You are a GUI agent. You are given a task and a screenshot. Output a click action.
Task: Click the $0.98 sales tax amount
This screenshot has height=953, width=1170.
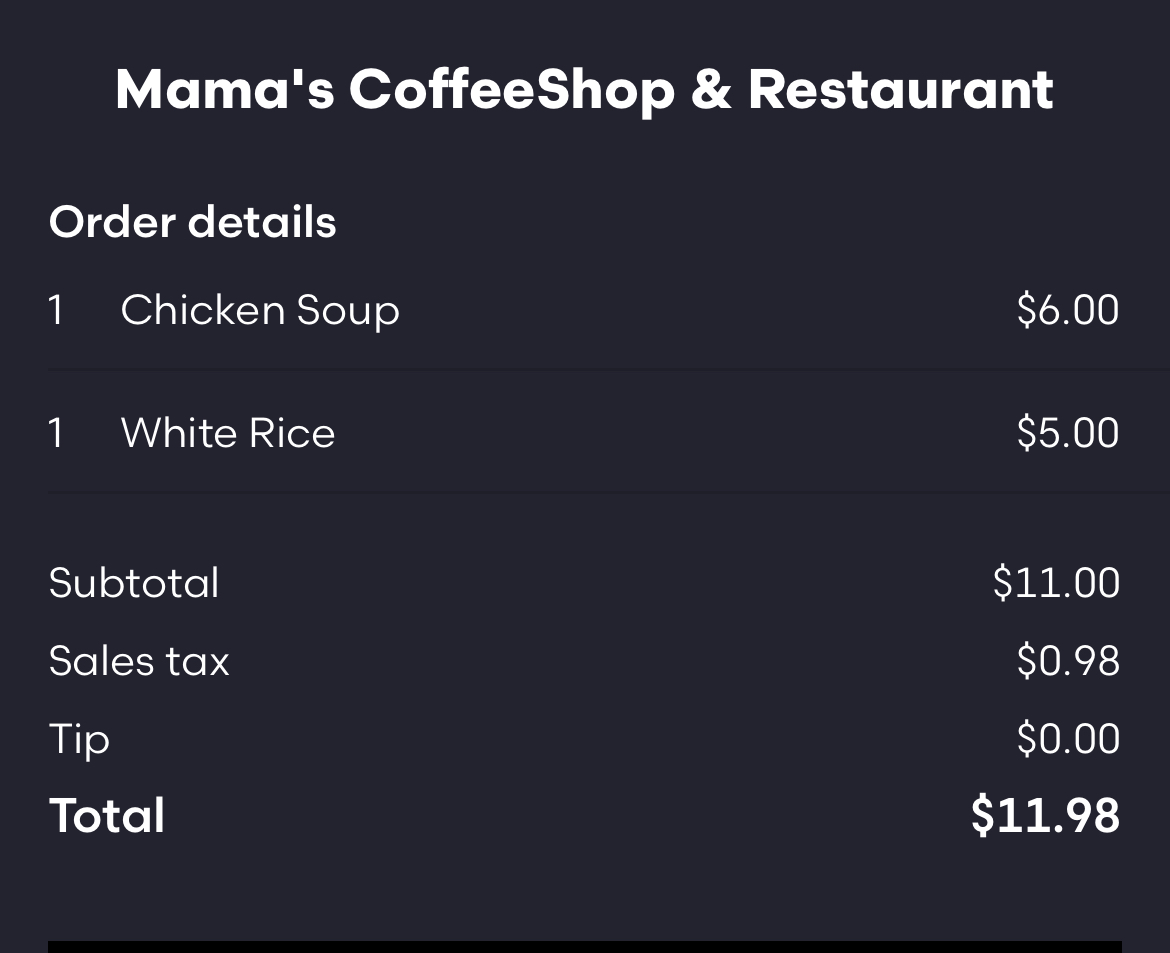(1067, 661)
